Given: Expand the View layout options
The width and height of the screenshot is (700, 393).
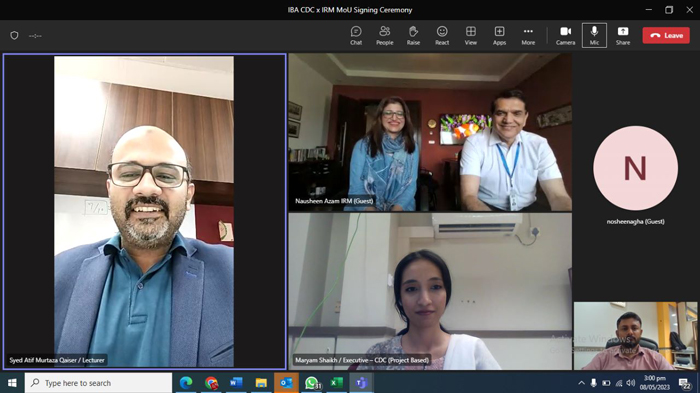Looking at the screenshot, I should (471, 35).
